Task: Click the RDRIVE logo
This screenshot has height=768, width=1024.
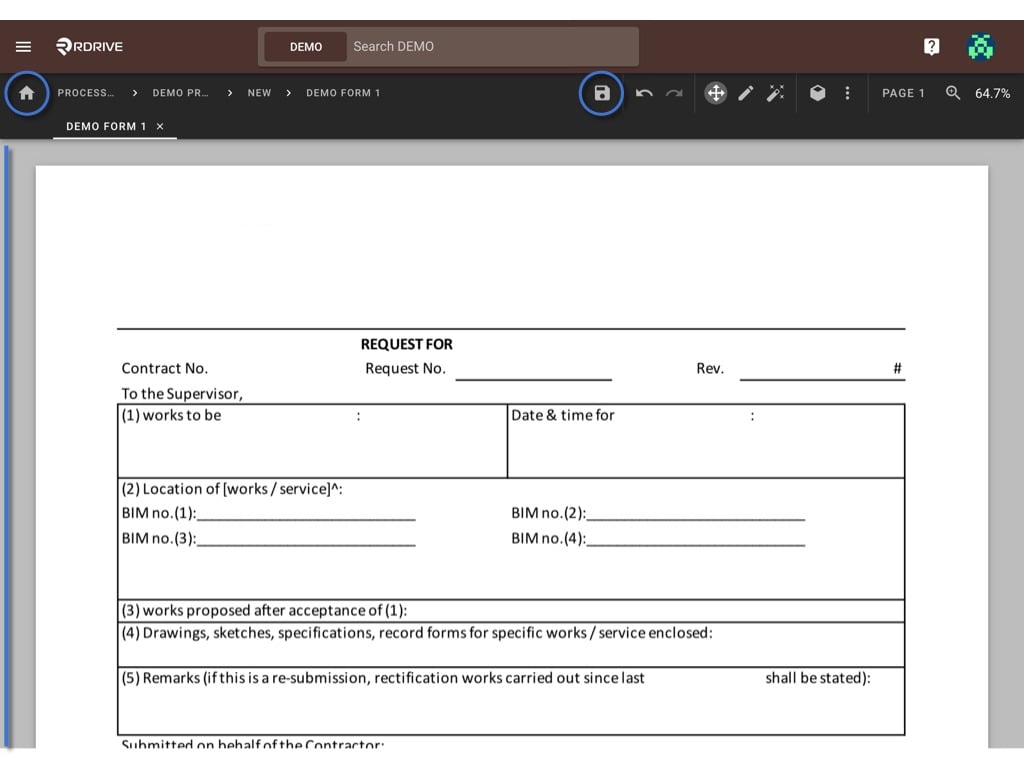Action: pos(89,46)
